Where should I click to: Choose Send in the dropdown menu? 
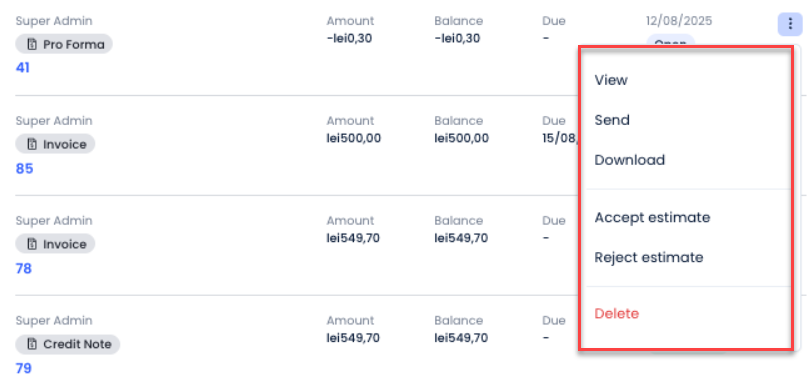click(x=612, y=120)
